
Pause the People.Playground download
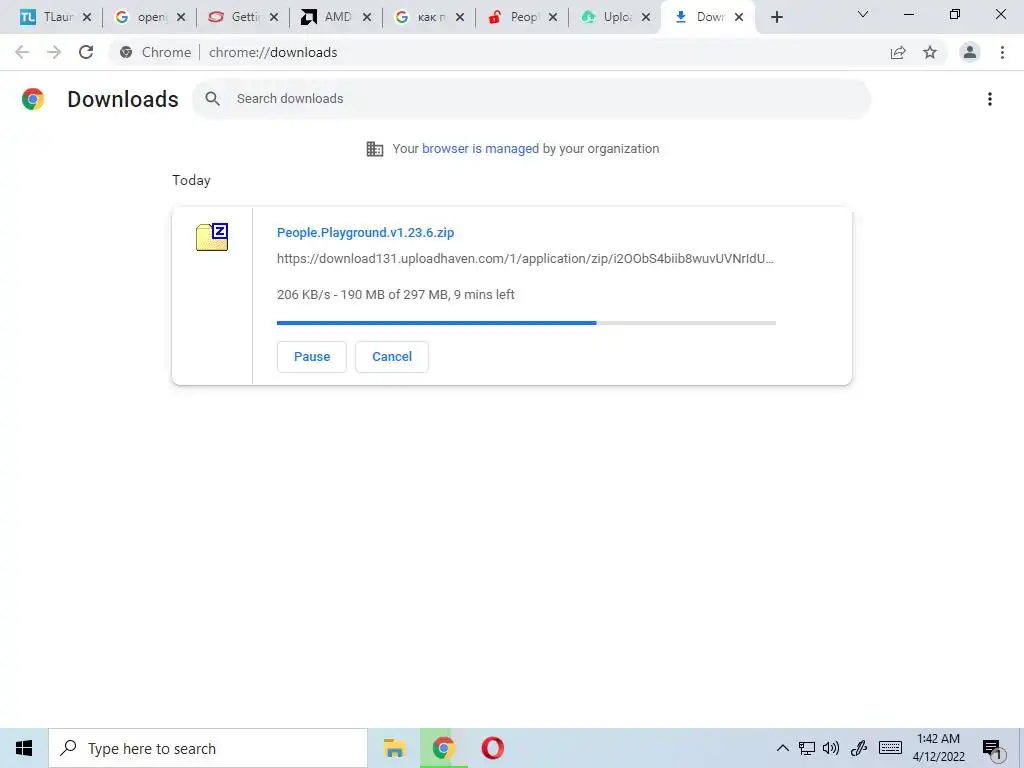pos(312,357)
